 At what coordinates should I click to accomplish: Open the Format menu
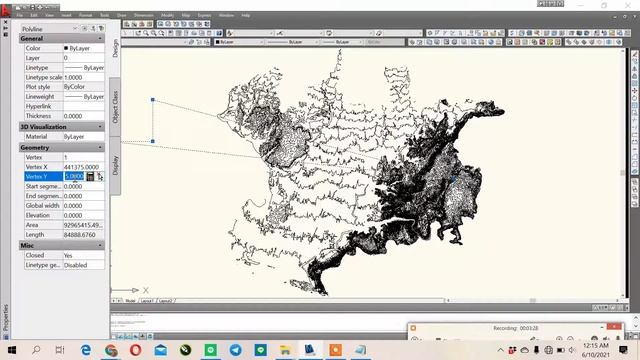[x=85, y=15]
